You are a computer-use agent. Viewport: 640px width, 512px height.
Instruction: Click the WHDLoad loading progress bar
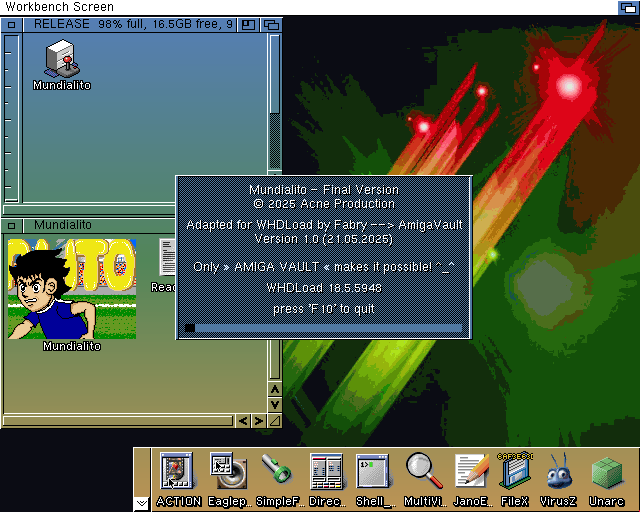click(323, 328)
